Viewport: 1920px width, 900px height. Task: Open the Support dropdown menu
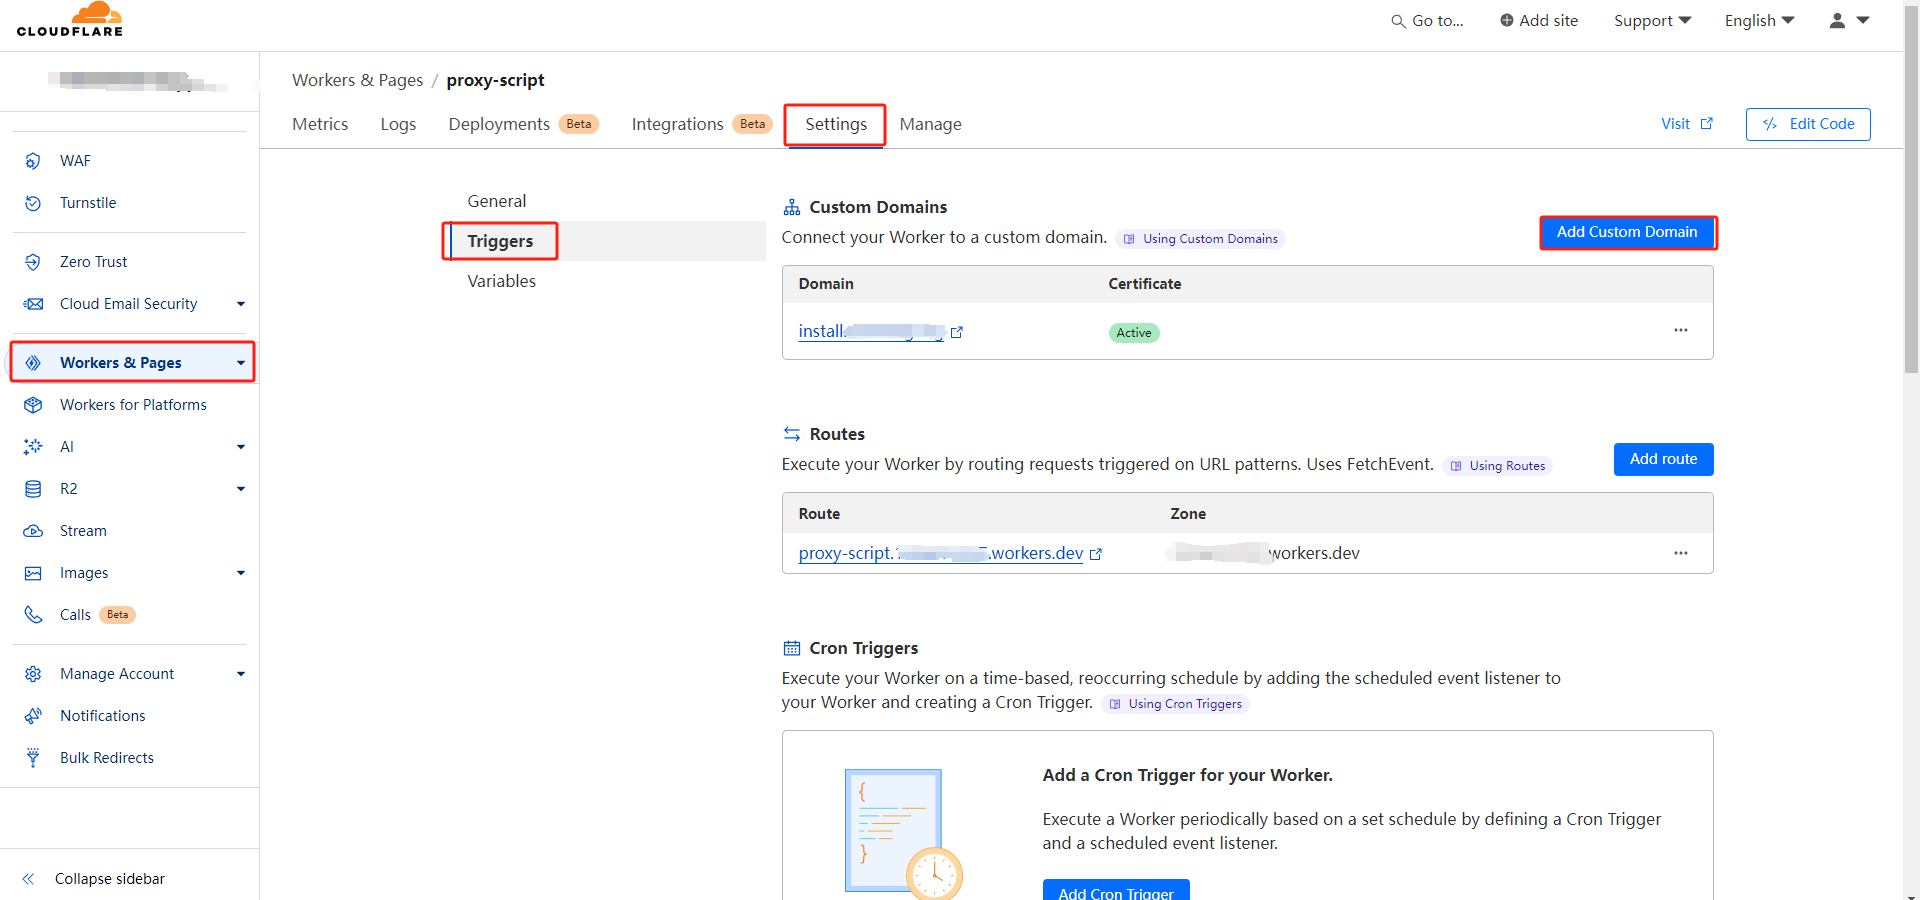[1652, 21]
